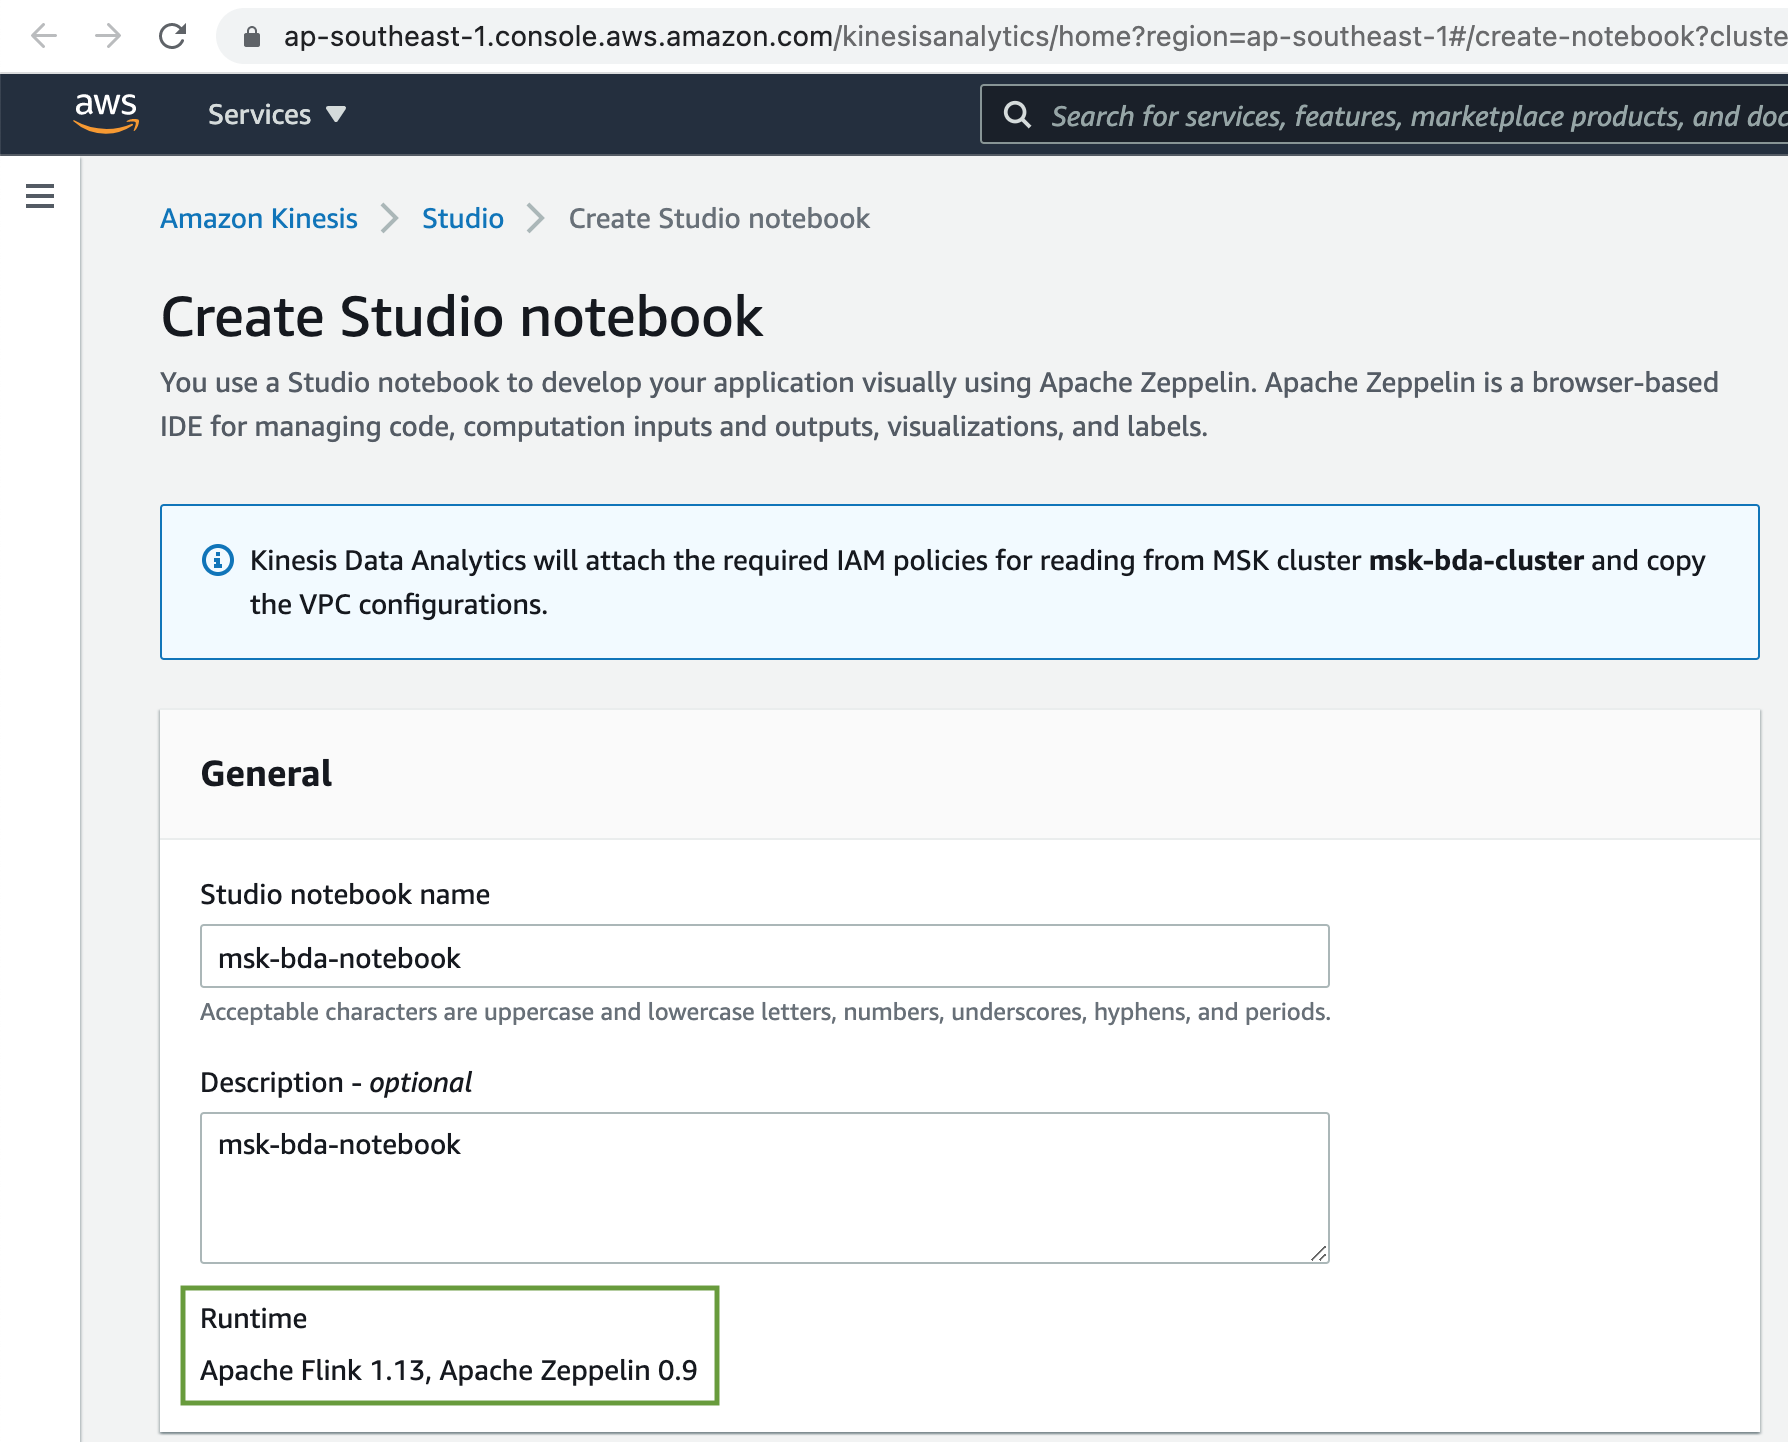Screen dimensions: 1788x1442
Task: Click the Studio notebook name input field
Action: (765, 957)
